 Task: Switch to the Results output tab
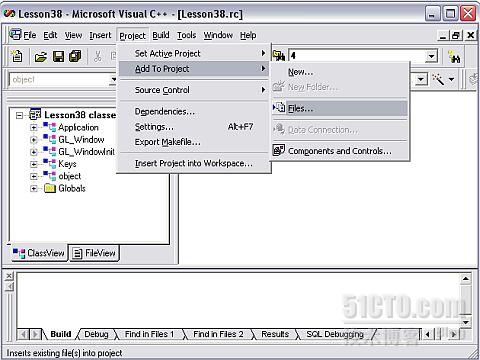coord(275,334)
